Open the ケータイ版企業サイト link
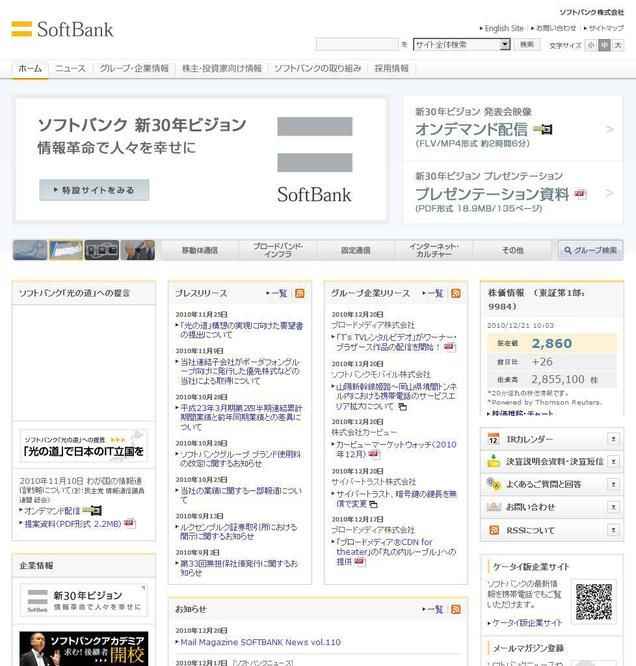Screen dimensions: 636x666 click(x=527, y=623)
